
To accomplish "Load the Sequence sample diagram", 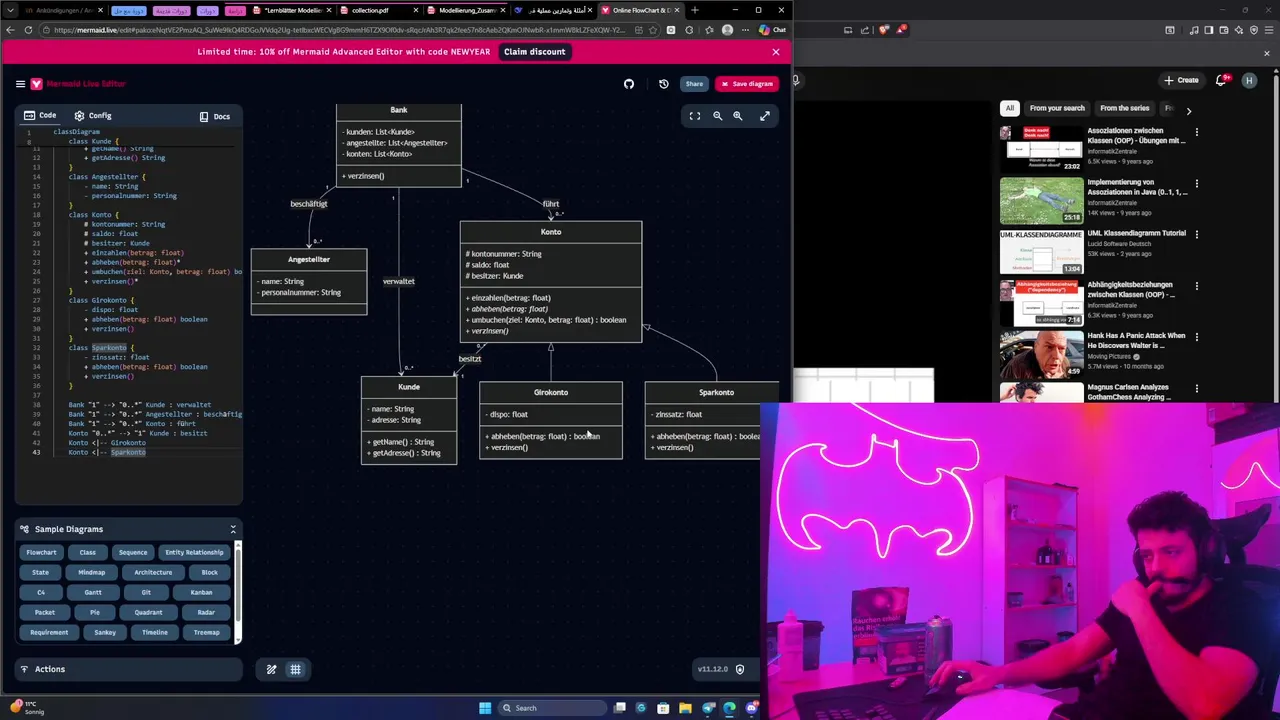I will 133,552.
